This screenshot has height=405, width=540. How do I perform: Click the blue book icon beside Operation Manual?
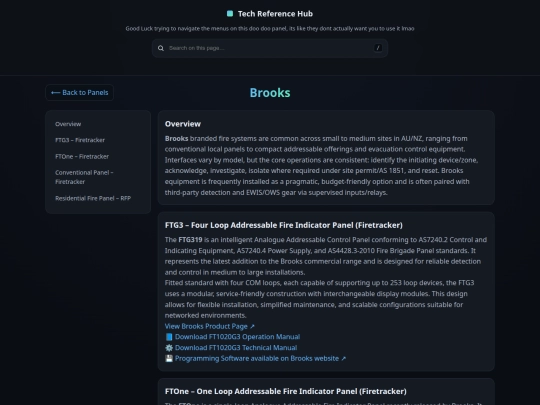(x=169, y=337)
